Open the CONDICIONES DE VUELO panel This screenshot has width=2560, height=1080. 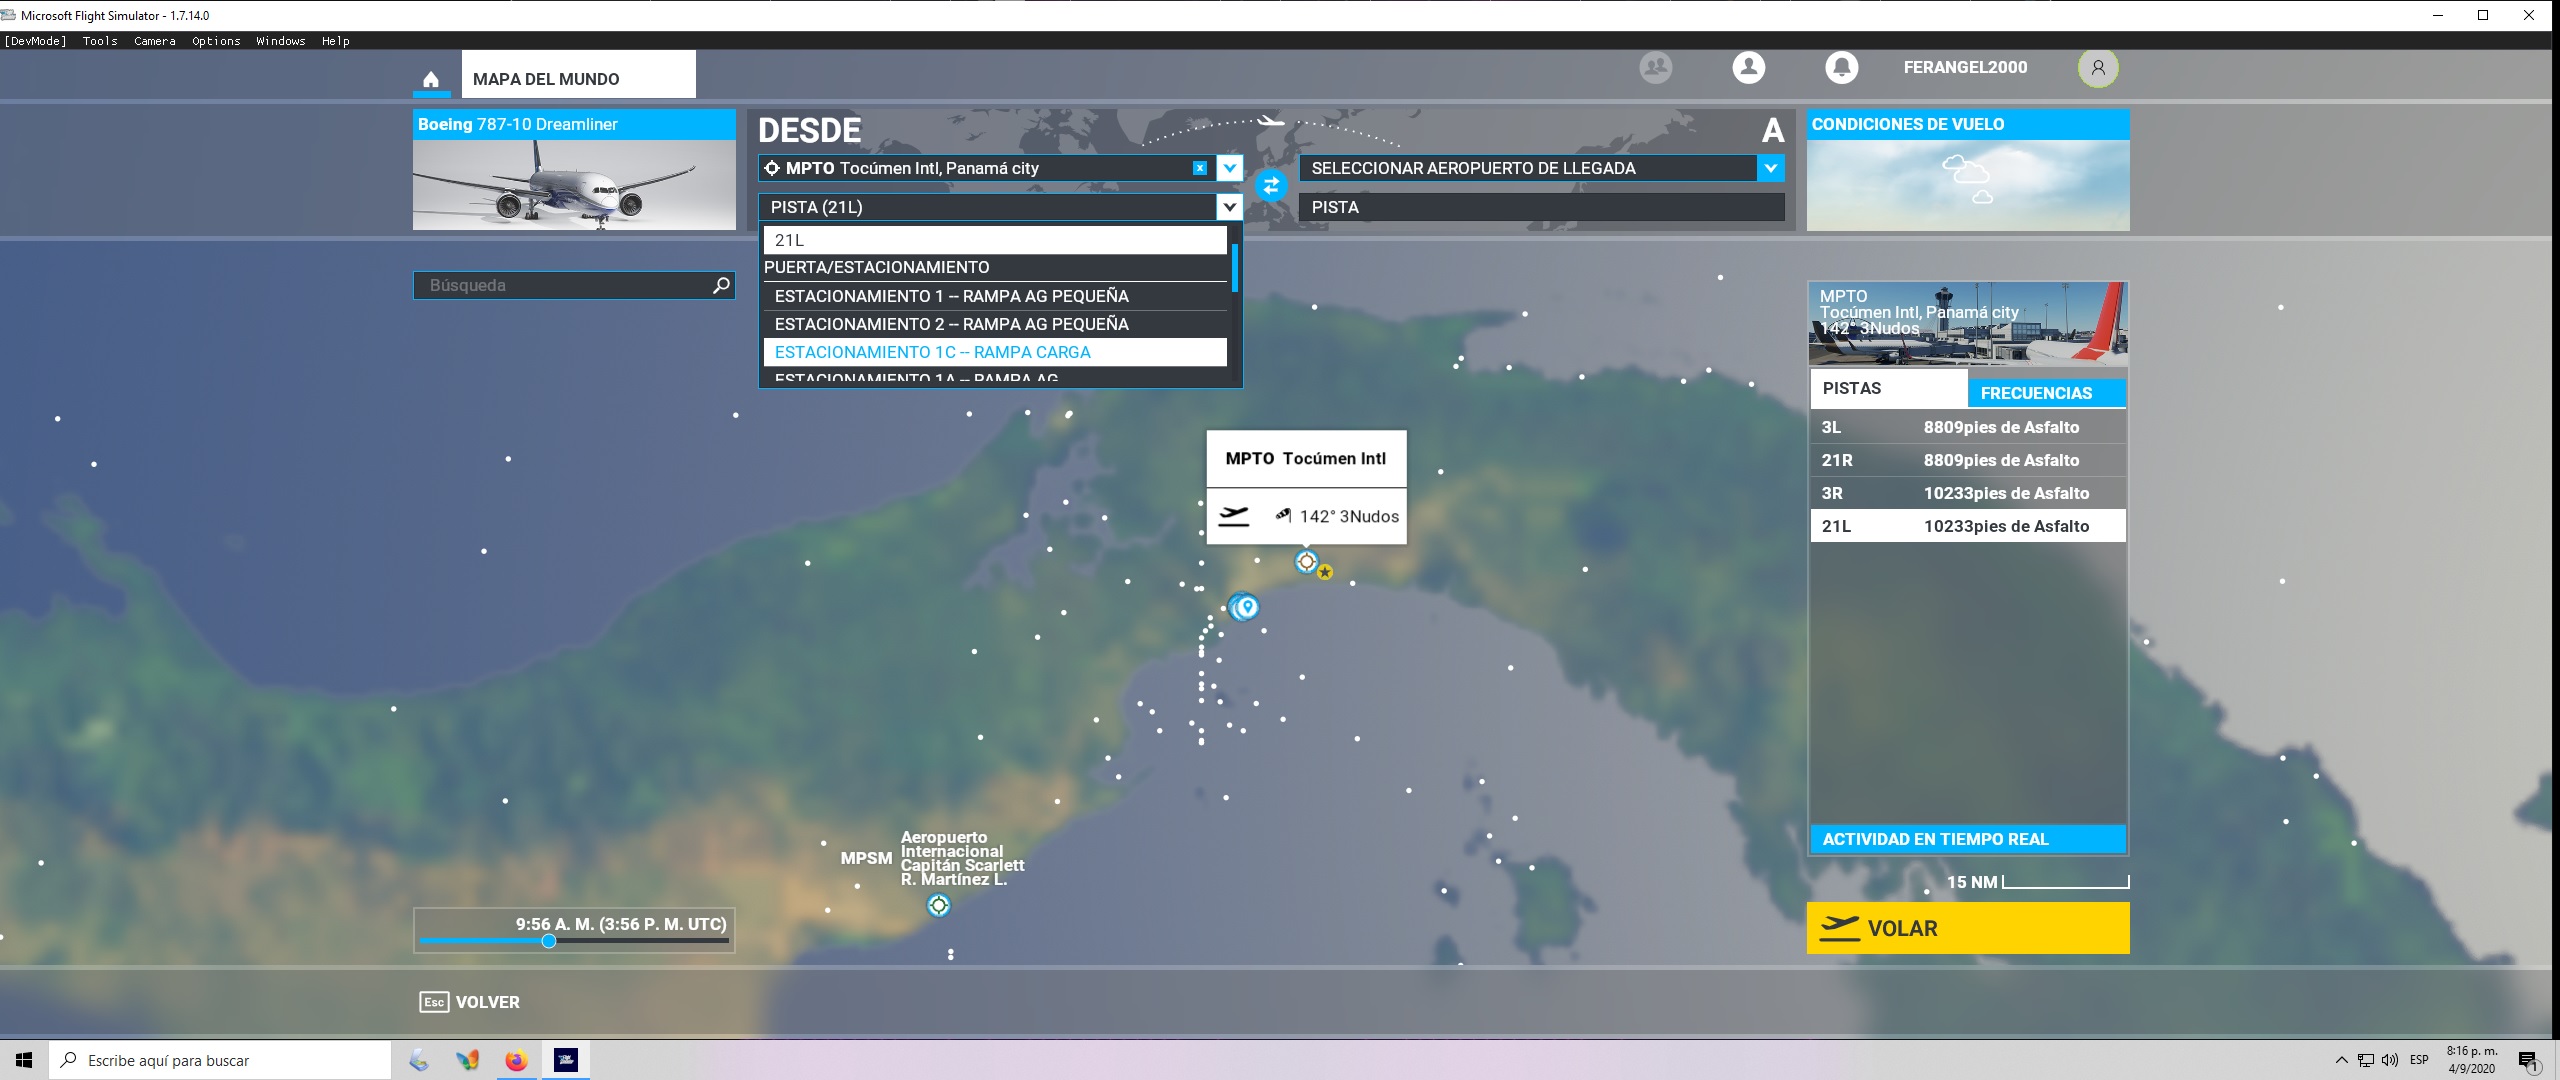click(x=1968, y=170)
